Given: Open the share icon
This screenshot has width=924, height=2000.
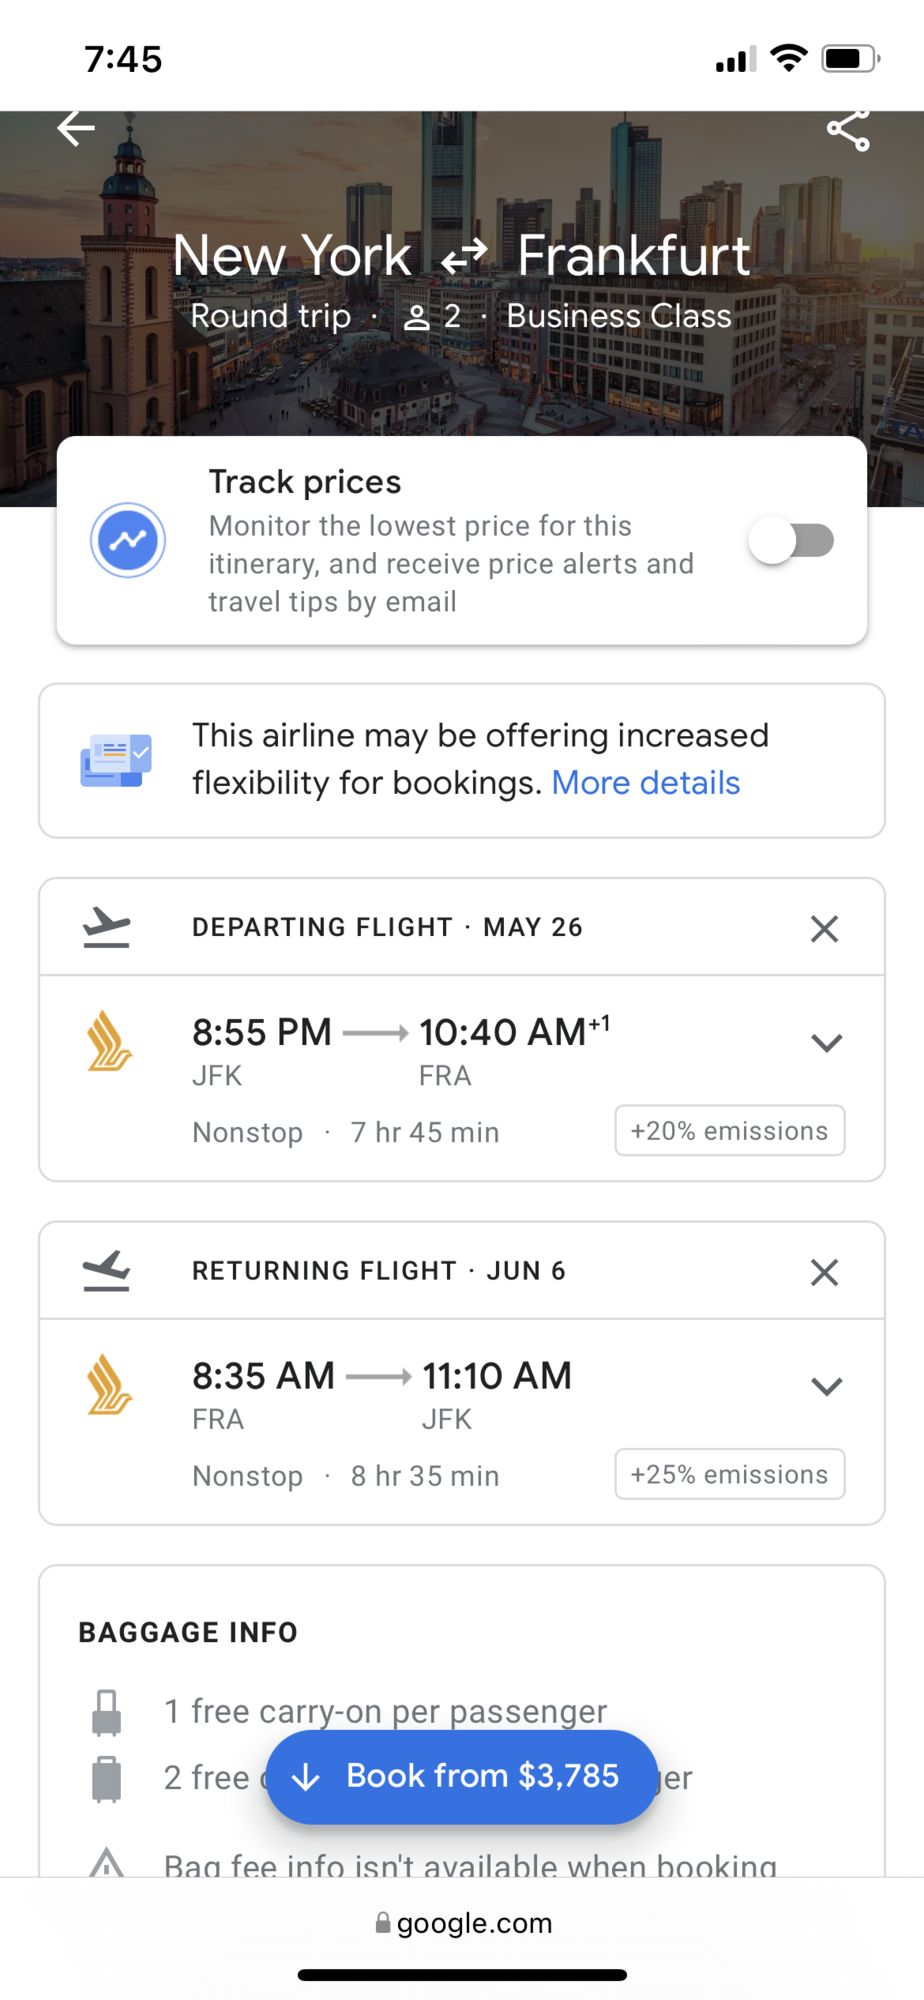Looking at the screenshot, I should click(848, 130).
